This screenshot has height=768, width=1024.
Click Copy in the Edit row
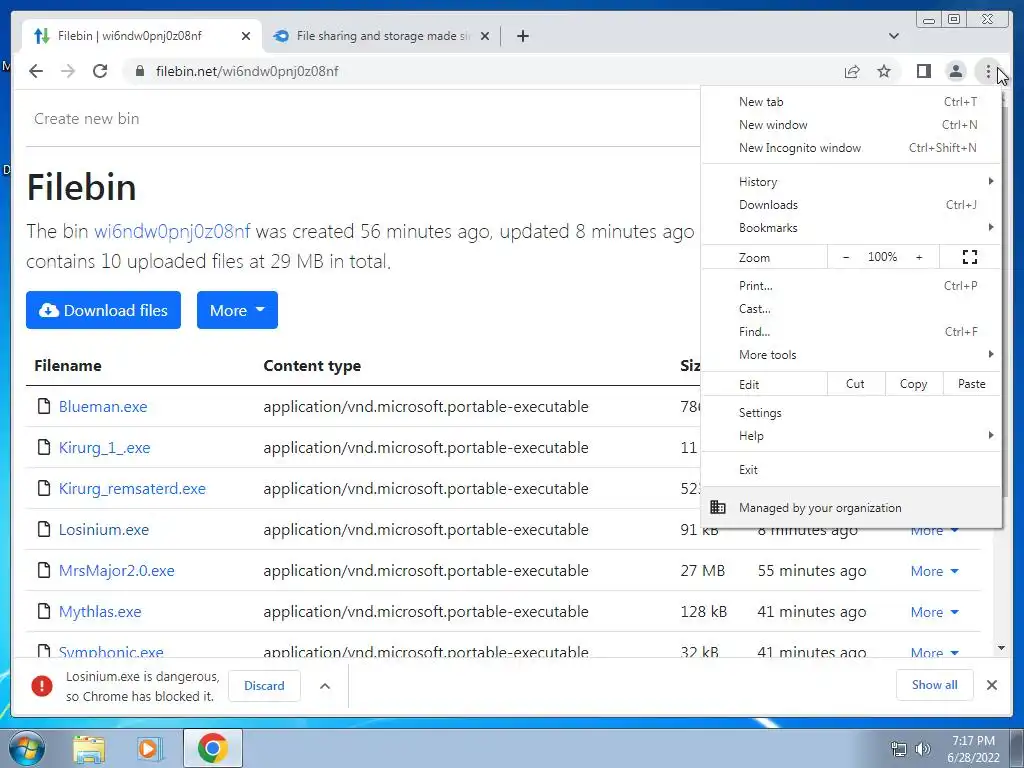914,384
